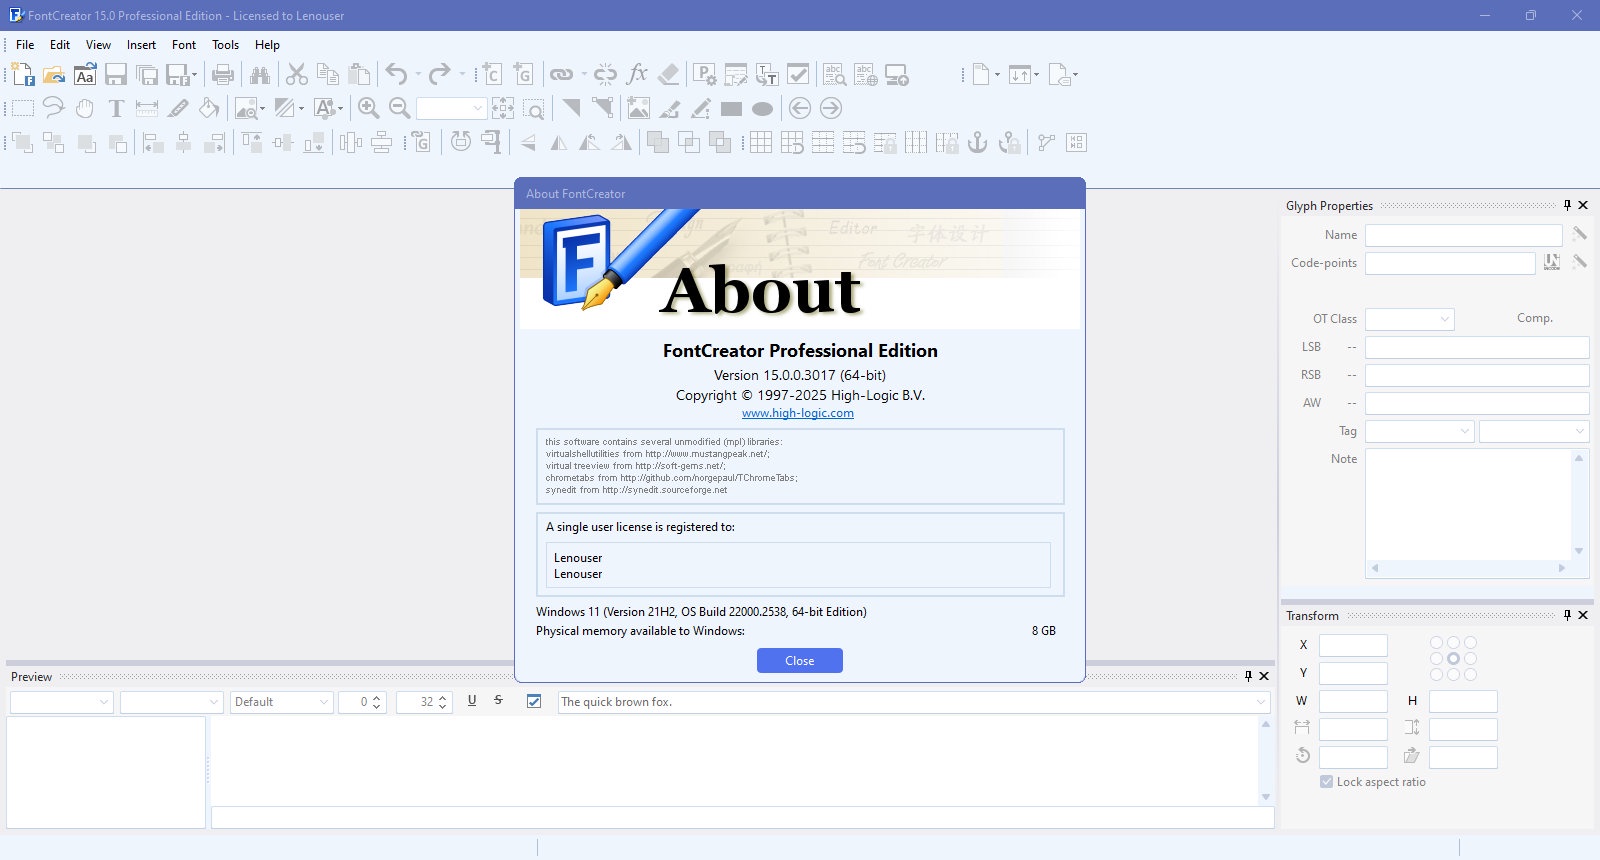Click the glyph Name input field
The height and width of the screenshot is (860, 1600).
(x=1464, y=235)
